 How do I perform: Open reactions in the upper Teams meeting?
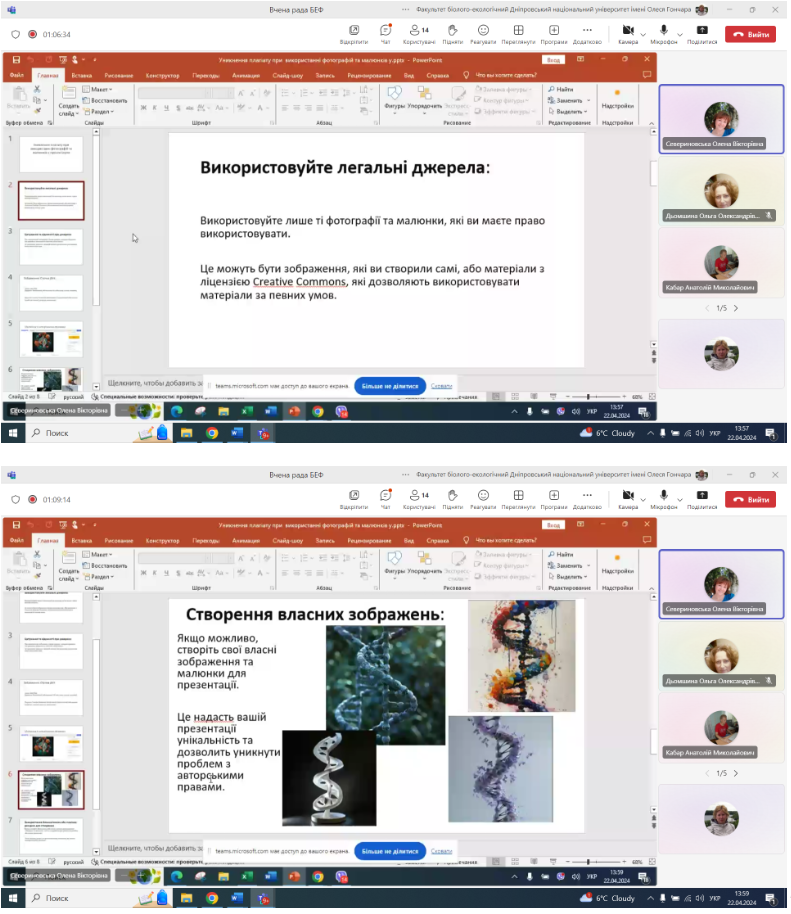[x=483, y=34]
